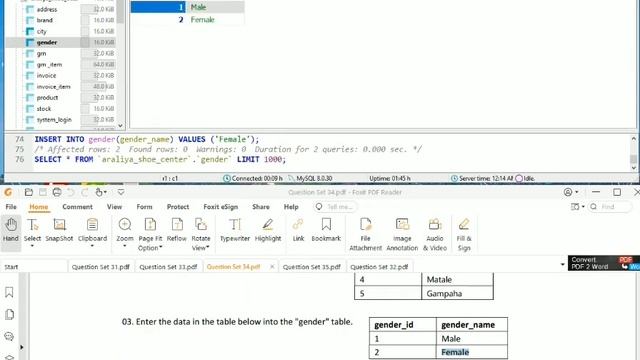This screenshot has width=640, height=360.
Task: Insert Audio & Video
Action: pos(435,234)
